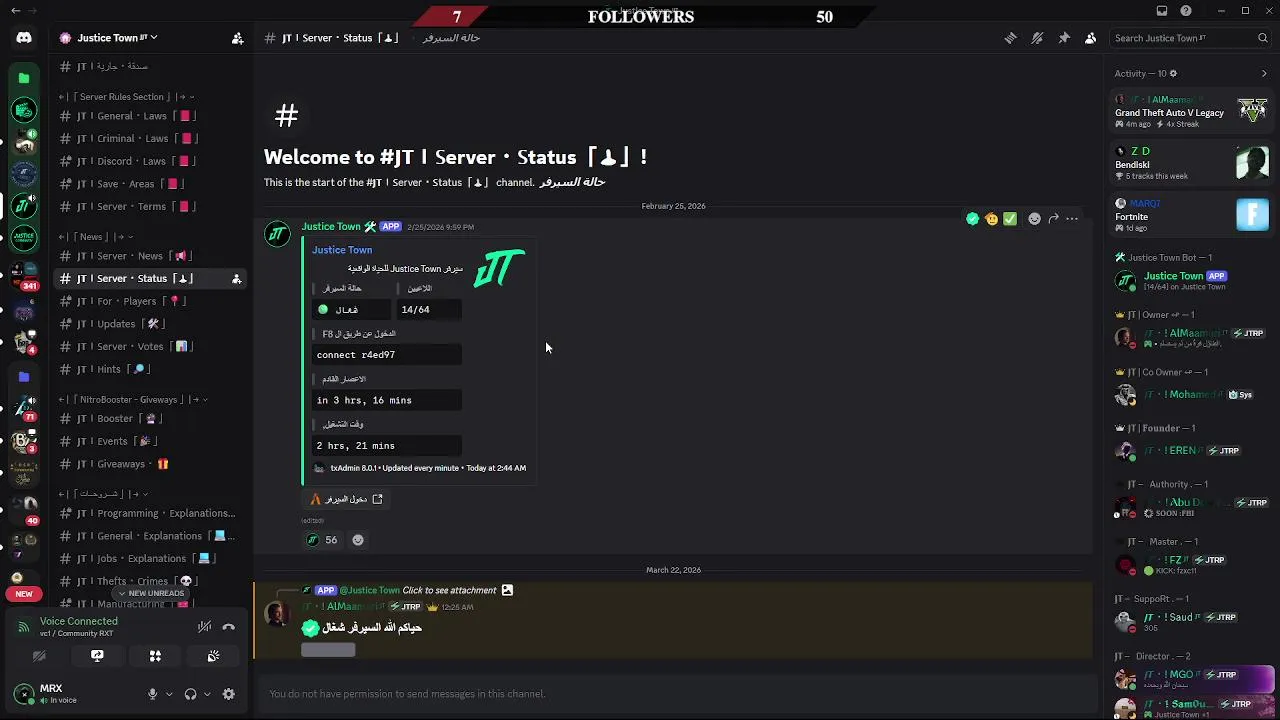Viewport: 1280px width, 720px height.
Task: Open User Settings gear
Action: pos(228,694)
